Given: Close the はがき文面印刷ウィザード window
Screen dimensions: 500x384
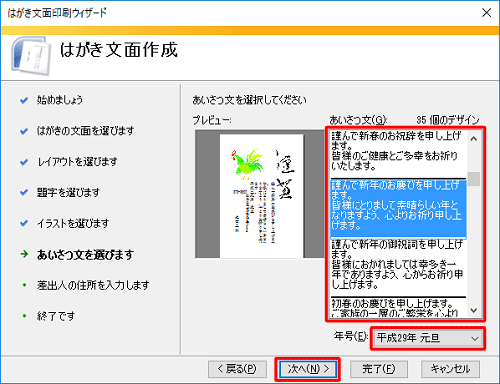Looking at the screenshot, I should pyautogui.click(x=487, y=13).
